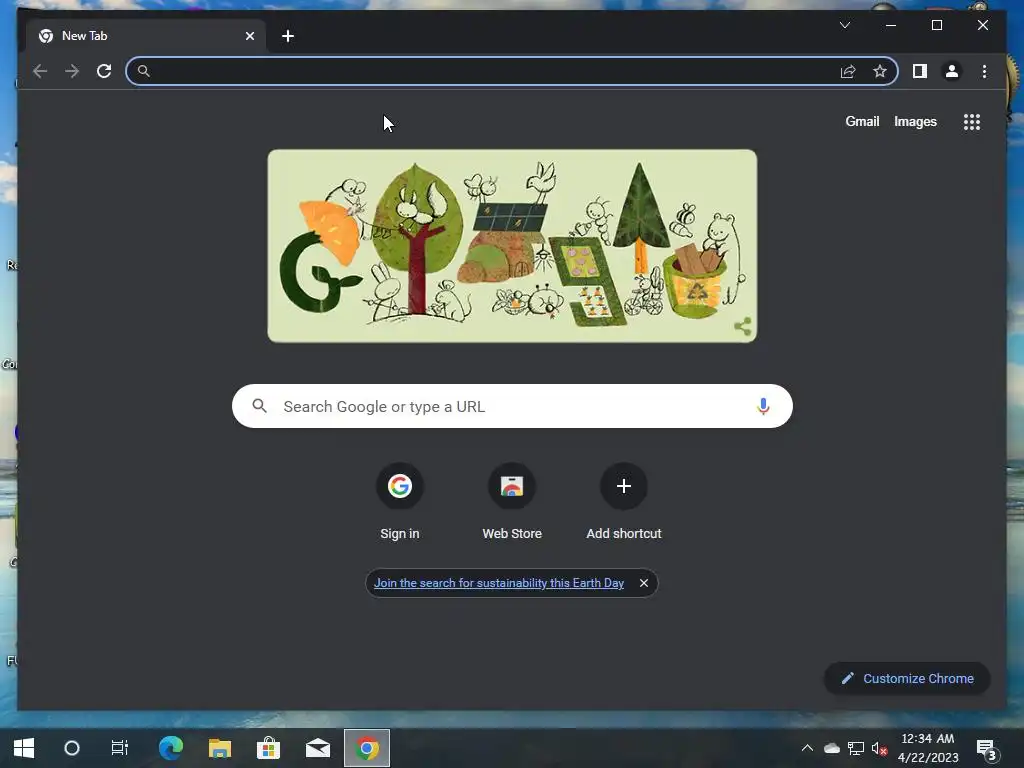1024x768 pixels.
Task: Open the Web Store shortcut
Action: (512, 502)
